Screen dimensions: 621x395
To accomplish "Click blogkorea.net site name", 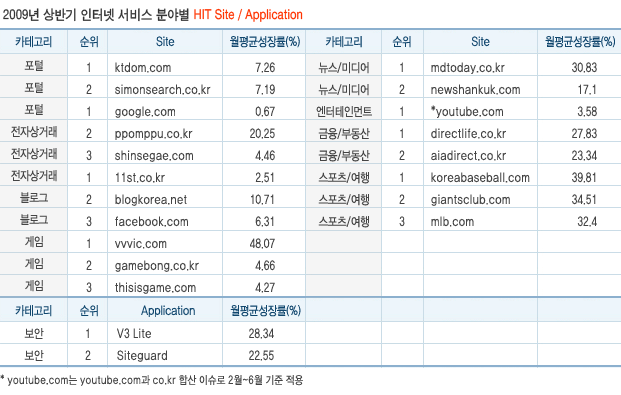I will [x=150, y=200].
